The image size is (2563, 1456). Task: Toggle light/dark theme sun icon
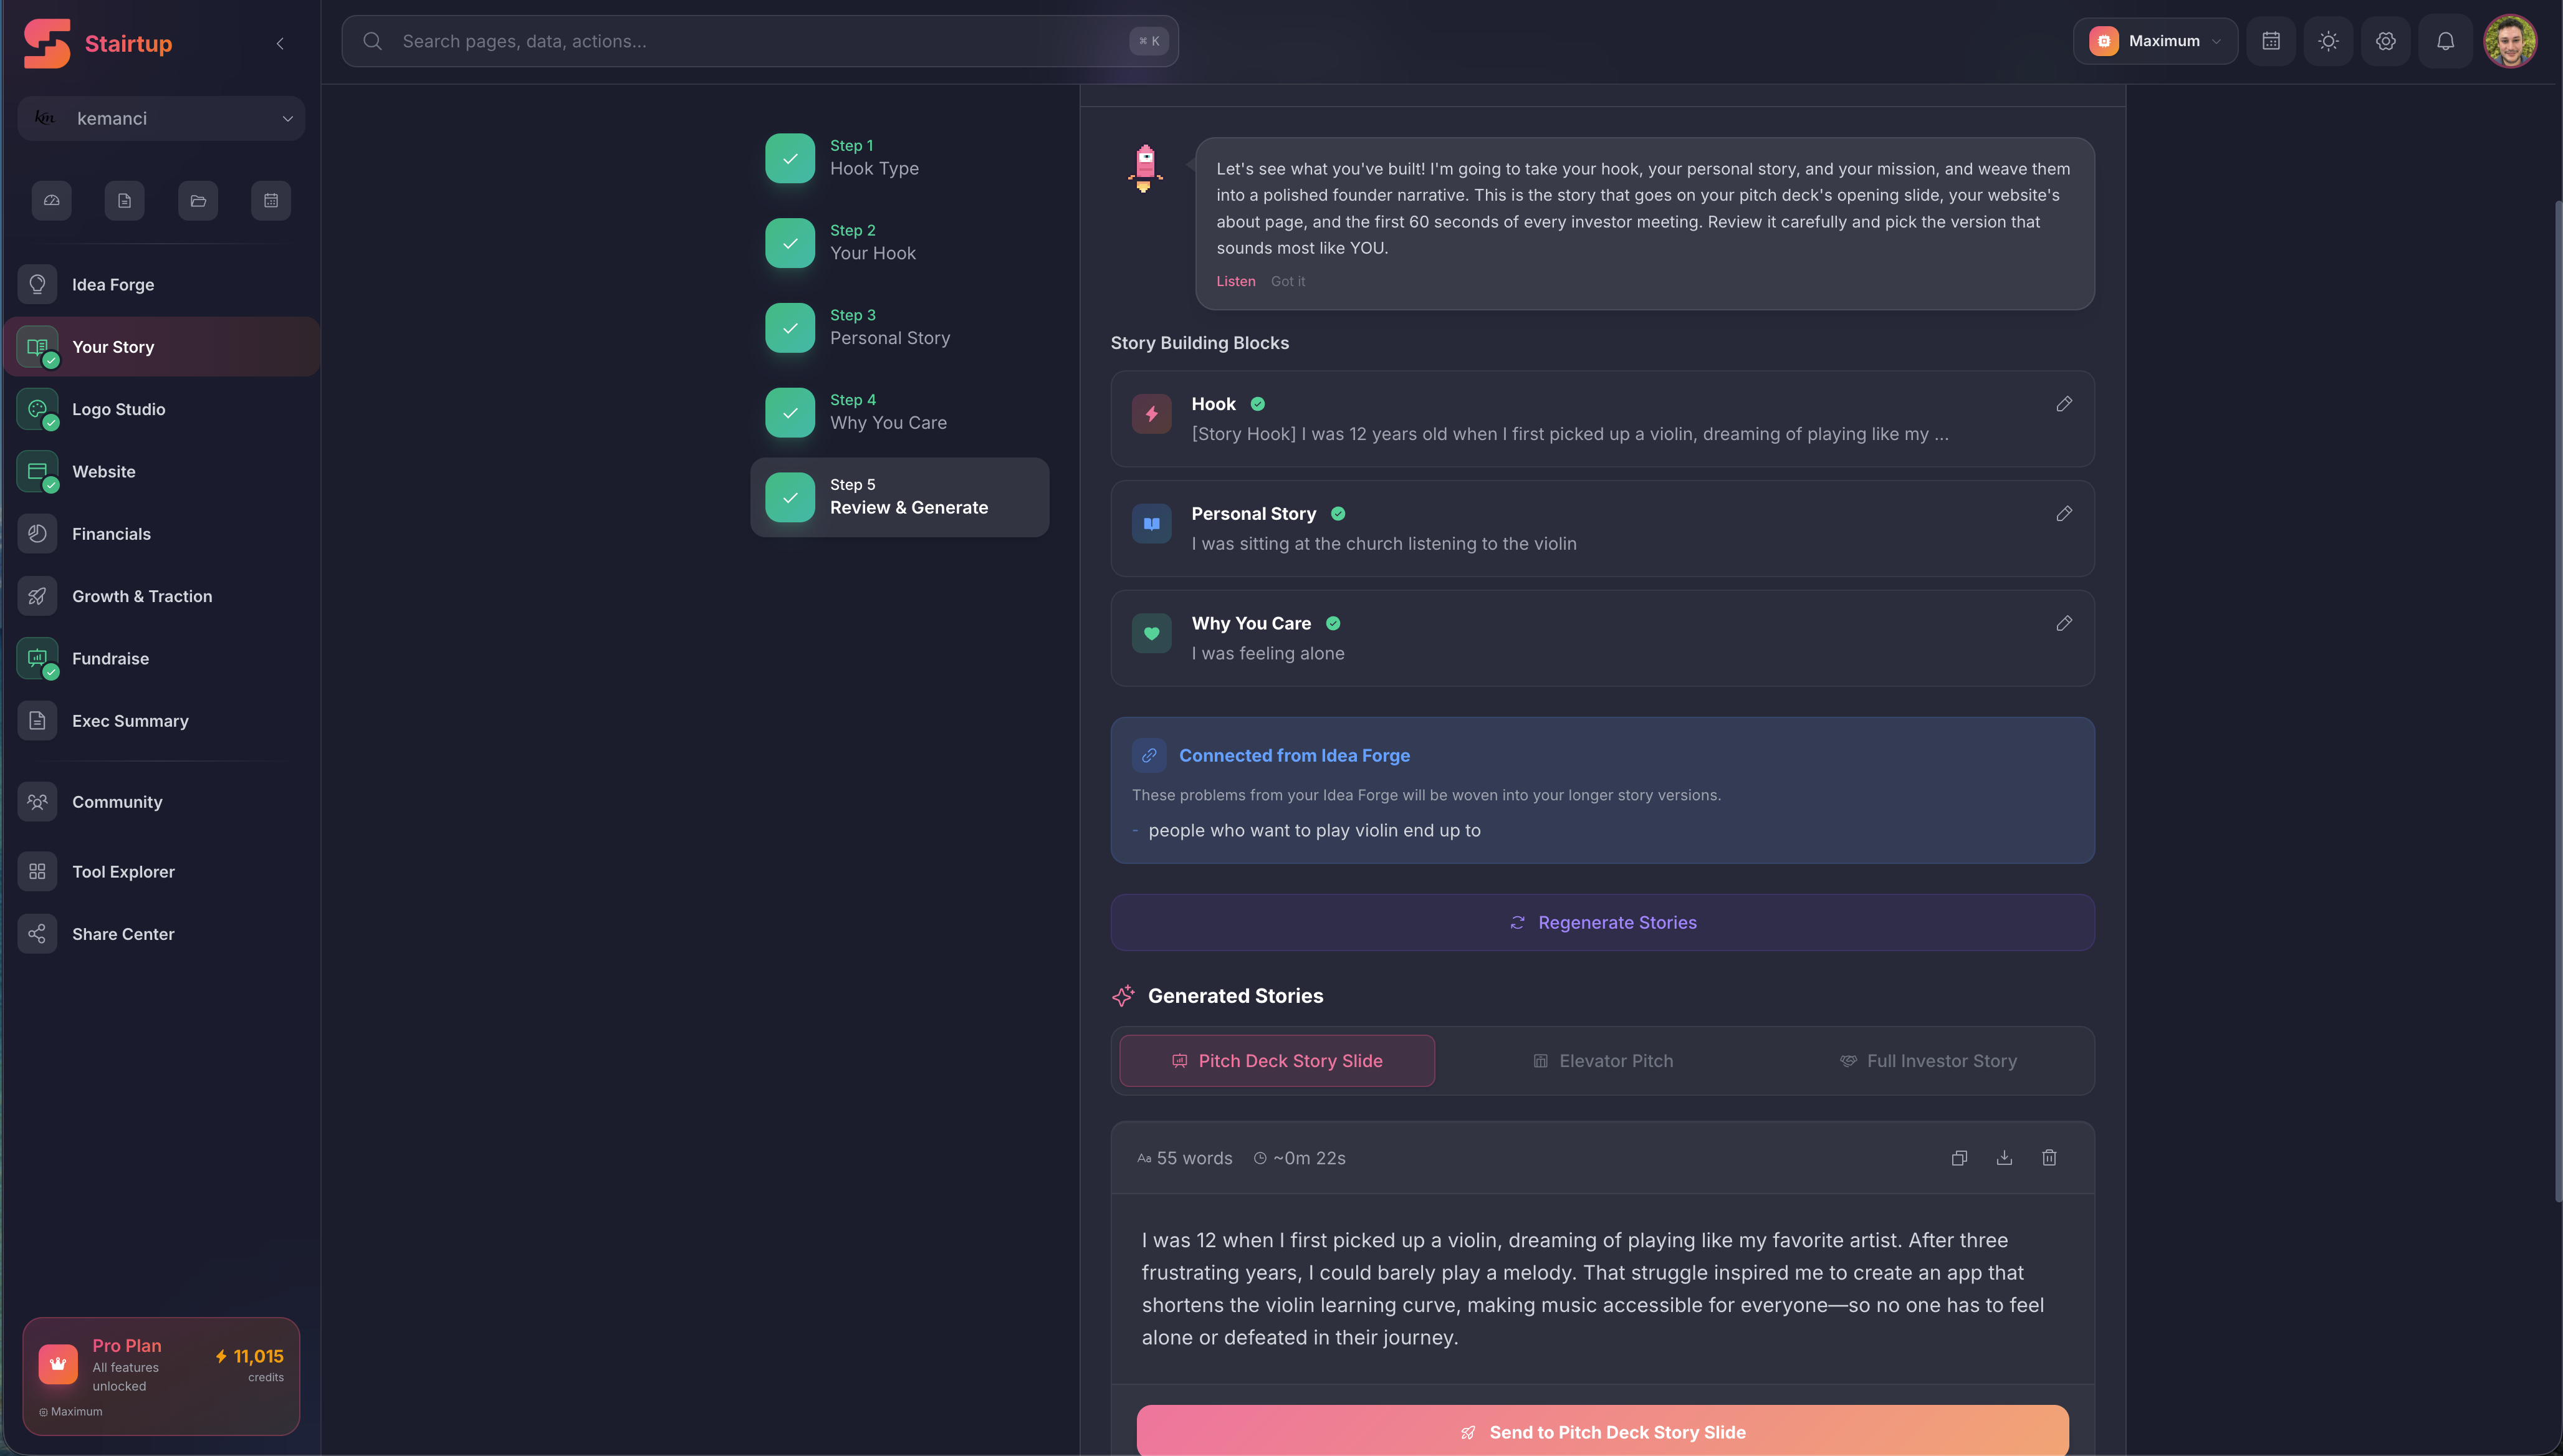point(2328,41)
